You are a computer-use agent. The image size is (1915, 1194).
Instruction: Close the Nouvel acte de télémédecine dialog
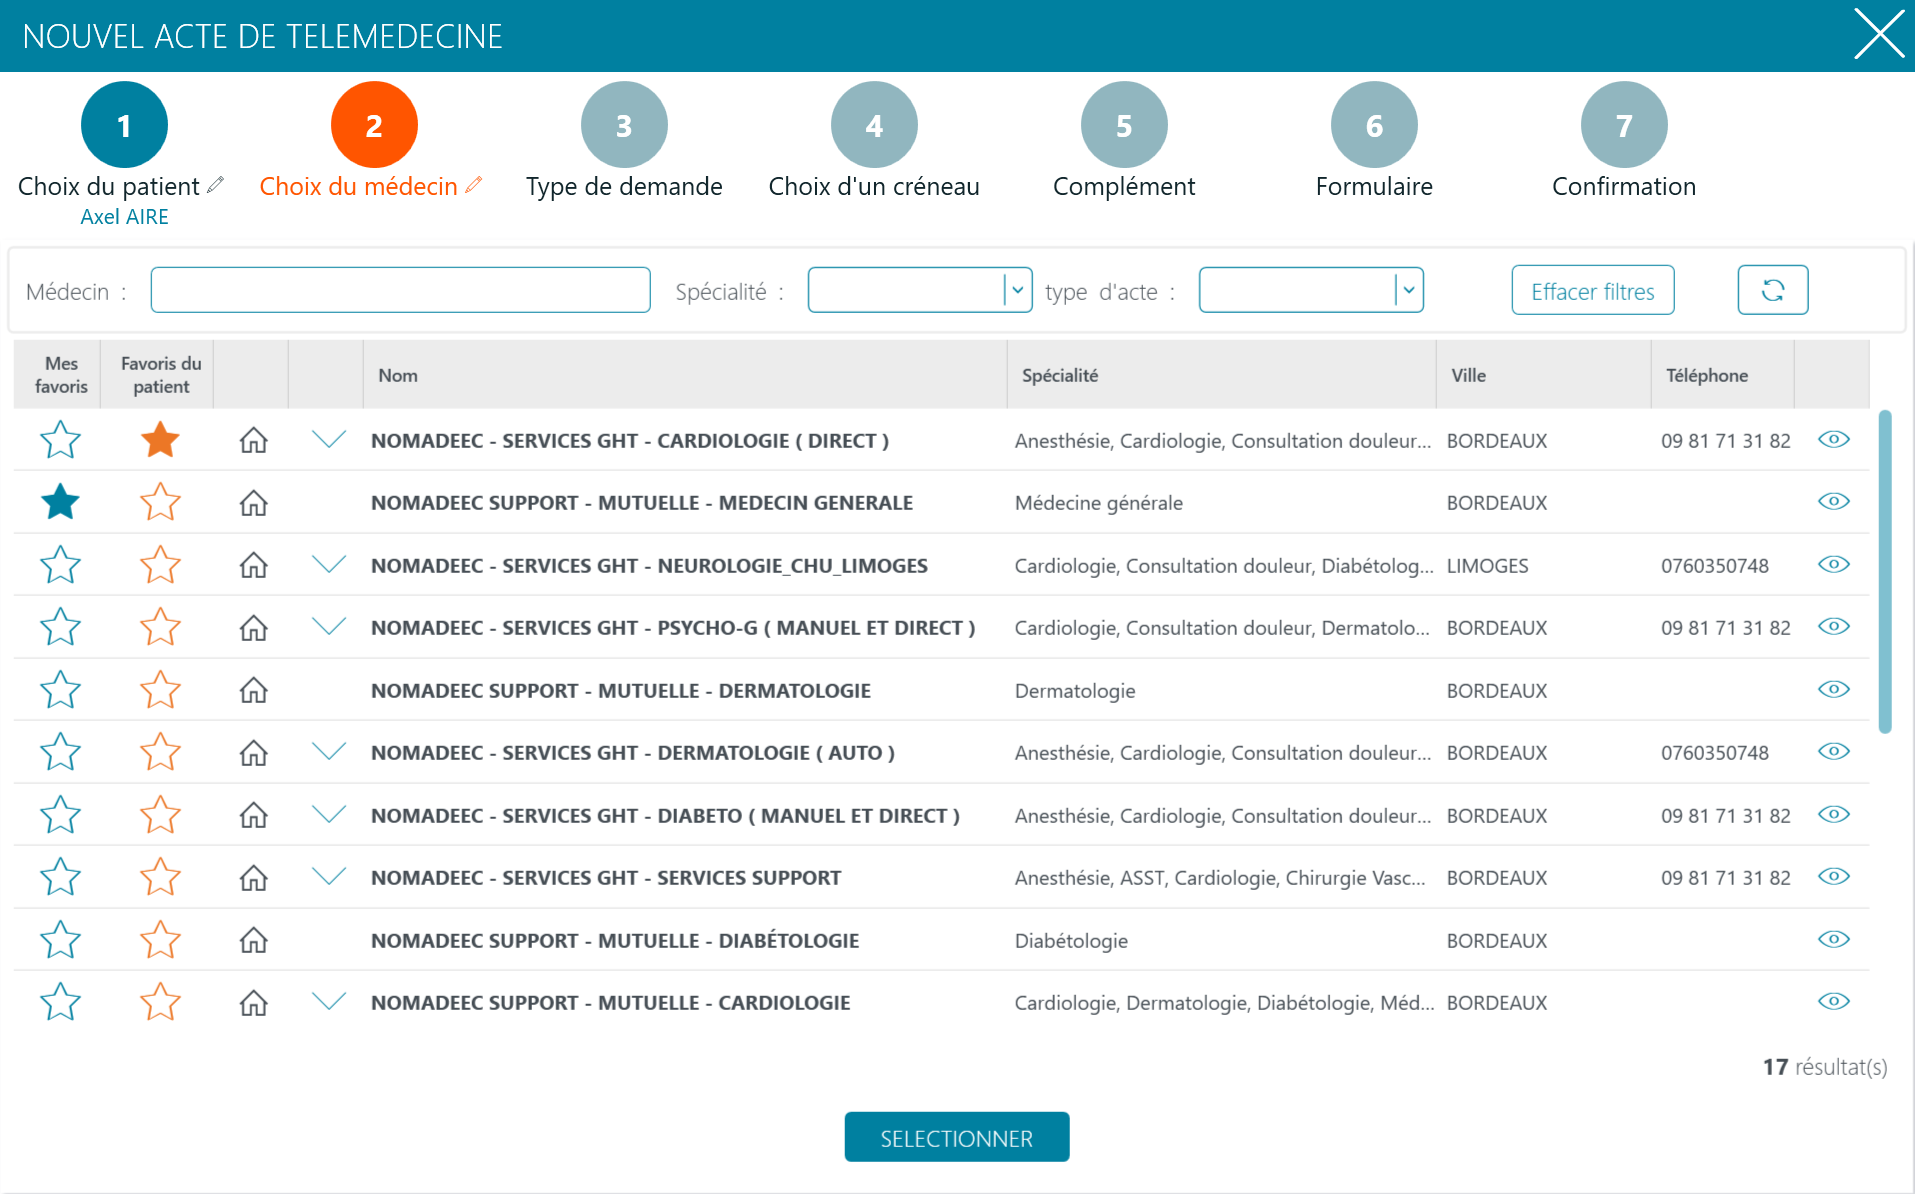click(1879, 34)
